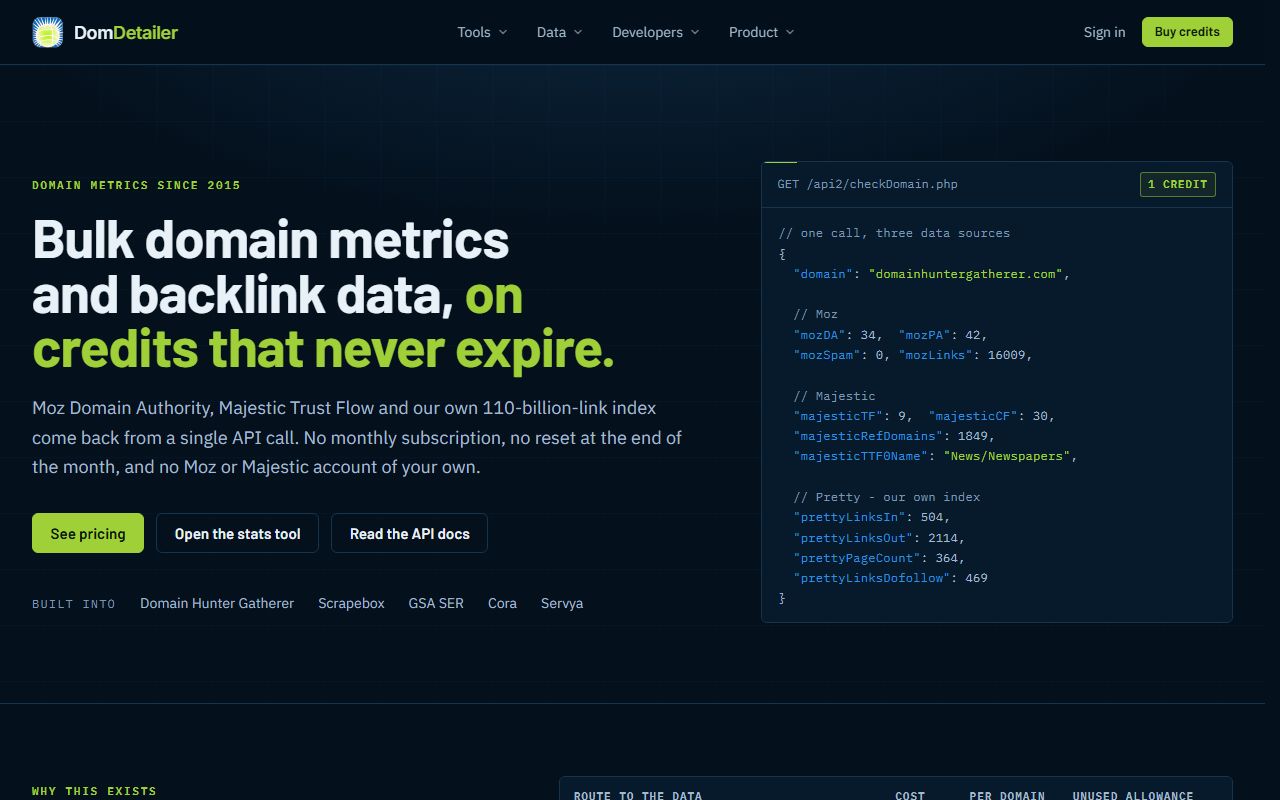Click the See pricing button
Viewport: 1280px width, 800px height.
click(88, 533)
